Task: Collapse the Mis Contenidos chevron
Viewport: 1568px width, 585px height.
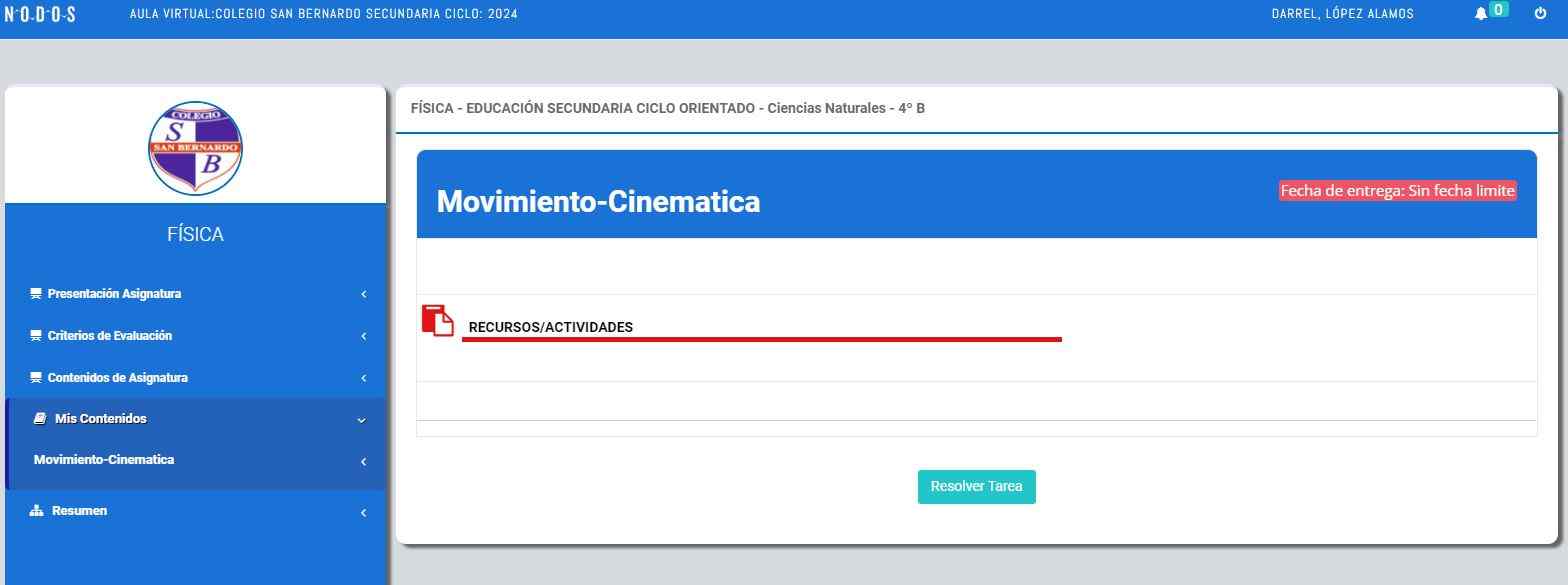Action: pyautogui.click(x=362, y=420)
